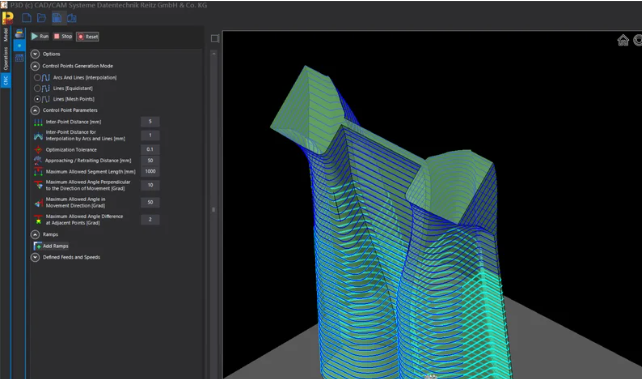This screenshot has width=642, height=379.
Task: Click the 'Lines [Equidistant]' label
Action: [x=73, y=88]
